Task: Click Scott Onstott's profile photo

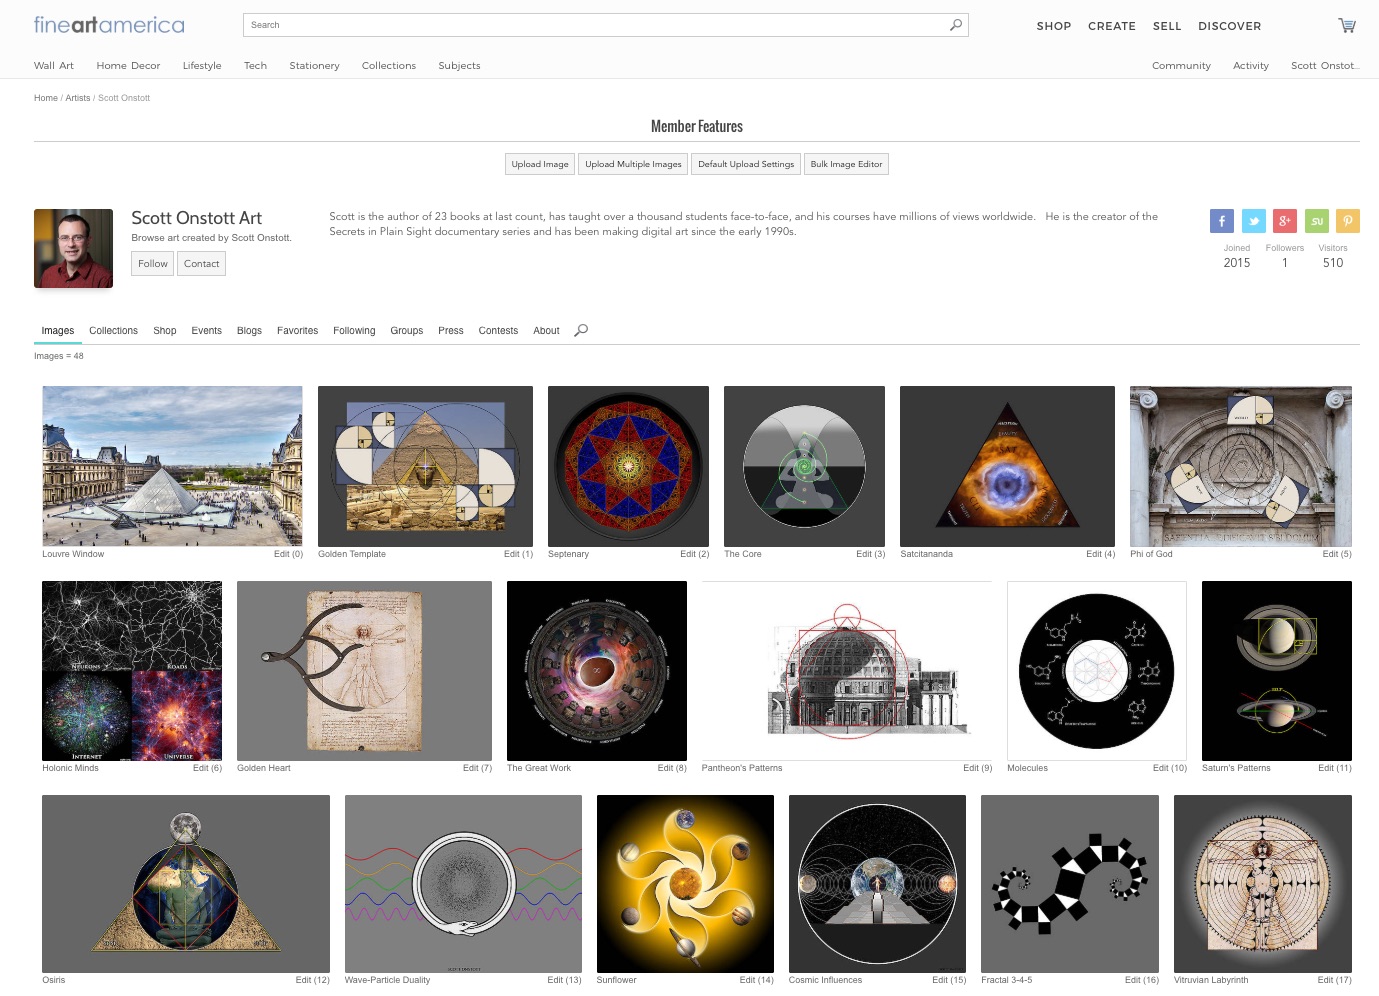Action: pos(73,248)
